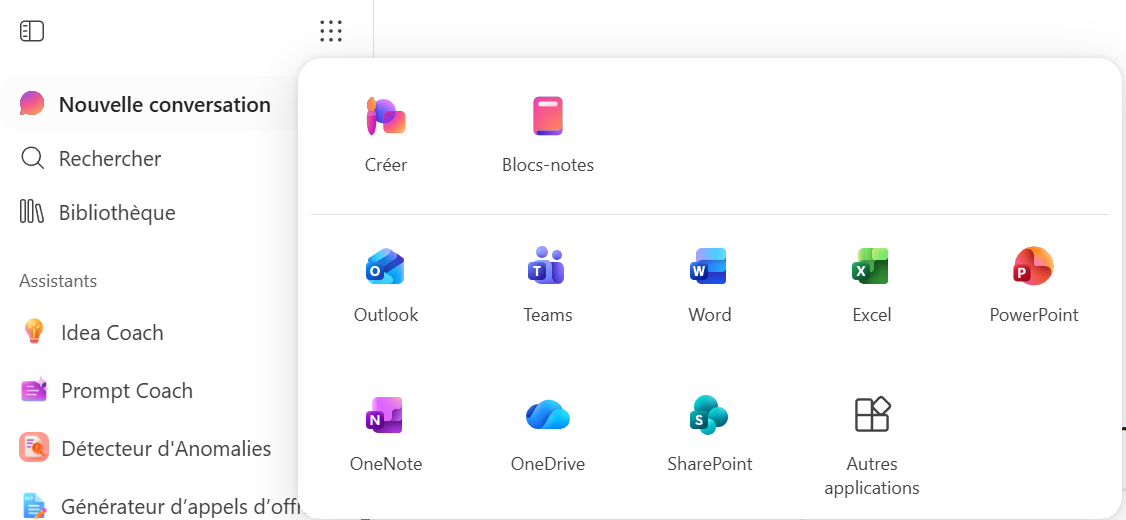
Task: Click the Prompt Coach icon
Action: [x=34, y=390]
